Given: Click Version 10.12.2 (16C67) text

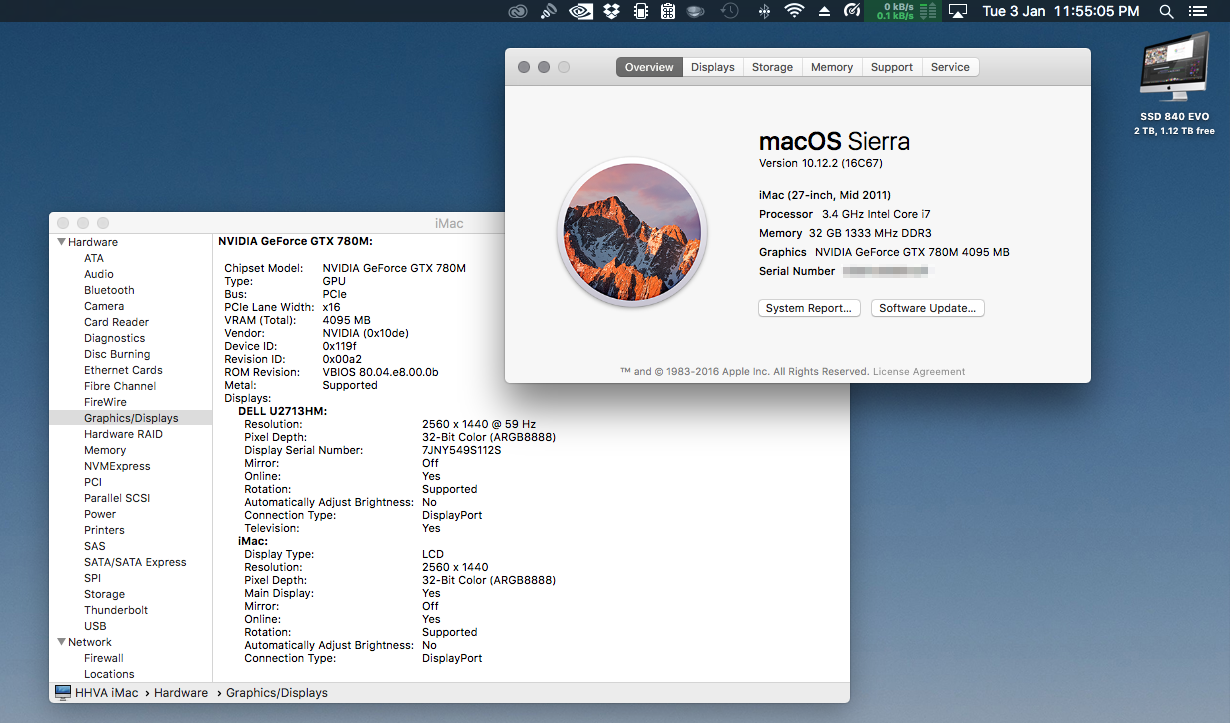Looking at the screenshot, I should 821,163.
